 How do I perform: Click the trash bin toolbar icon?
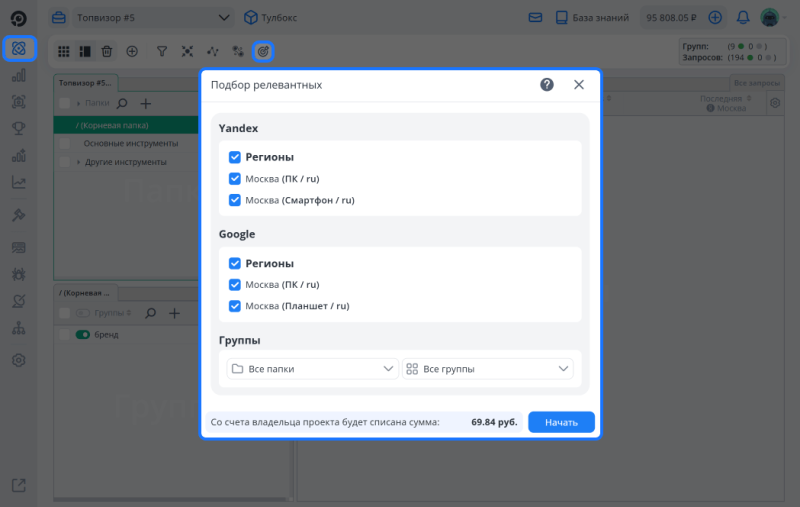[x=107, y=52]
